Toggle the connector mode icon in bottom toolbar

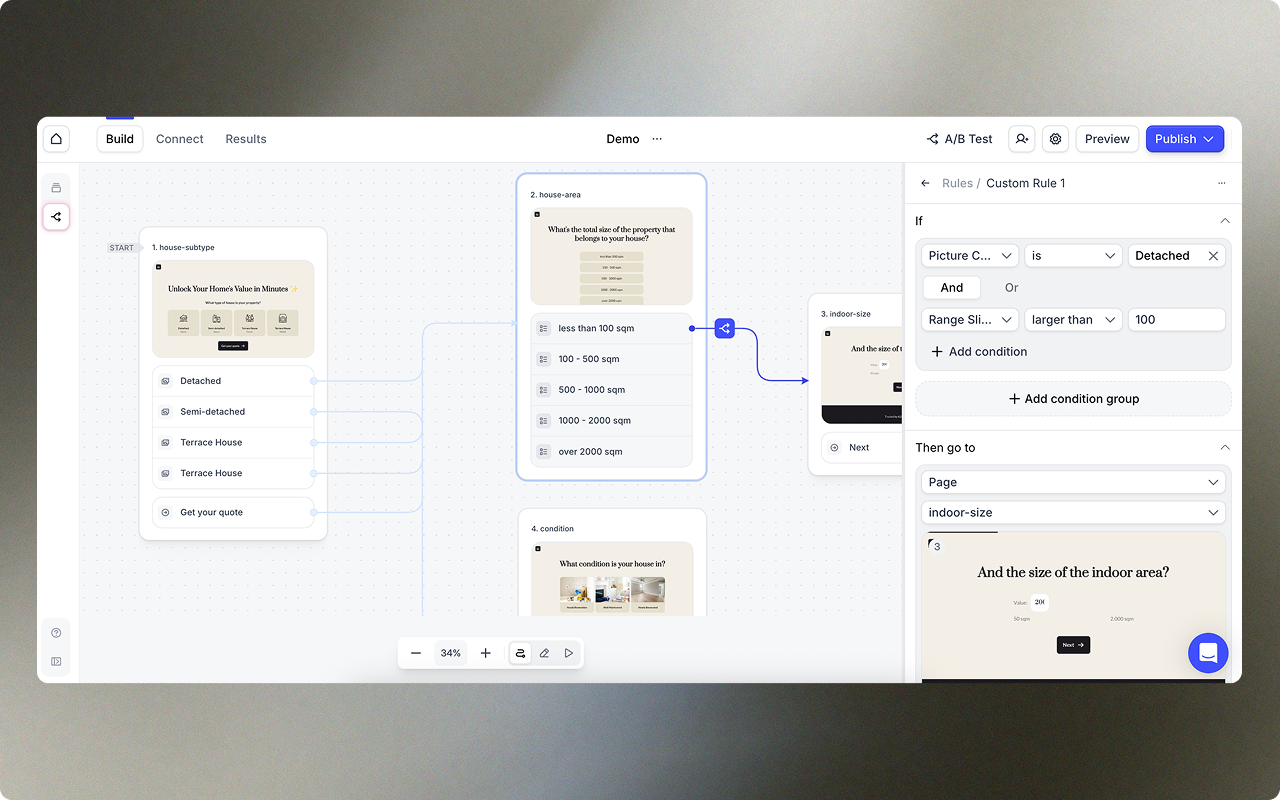(520, 652)
